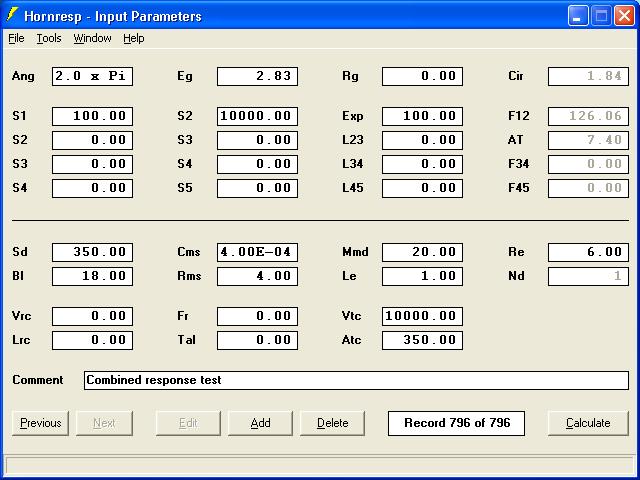The image size is (640, 480).
Task: Go to the Previous record
Action: 40,423
